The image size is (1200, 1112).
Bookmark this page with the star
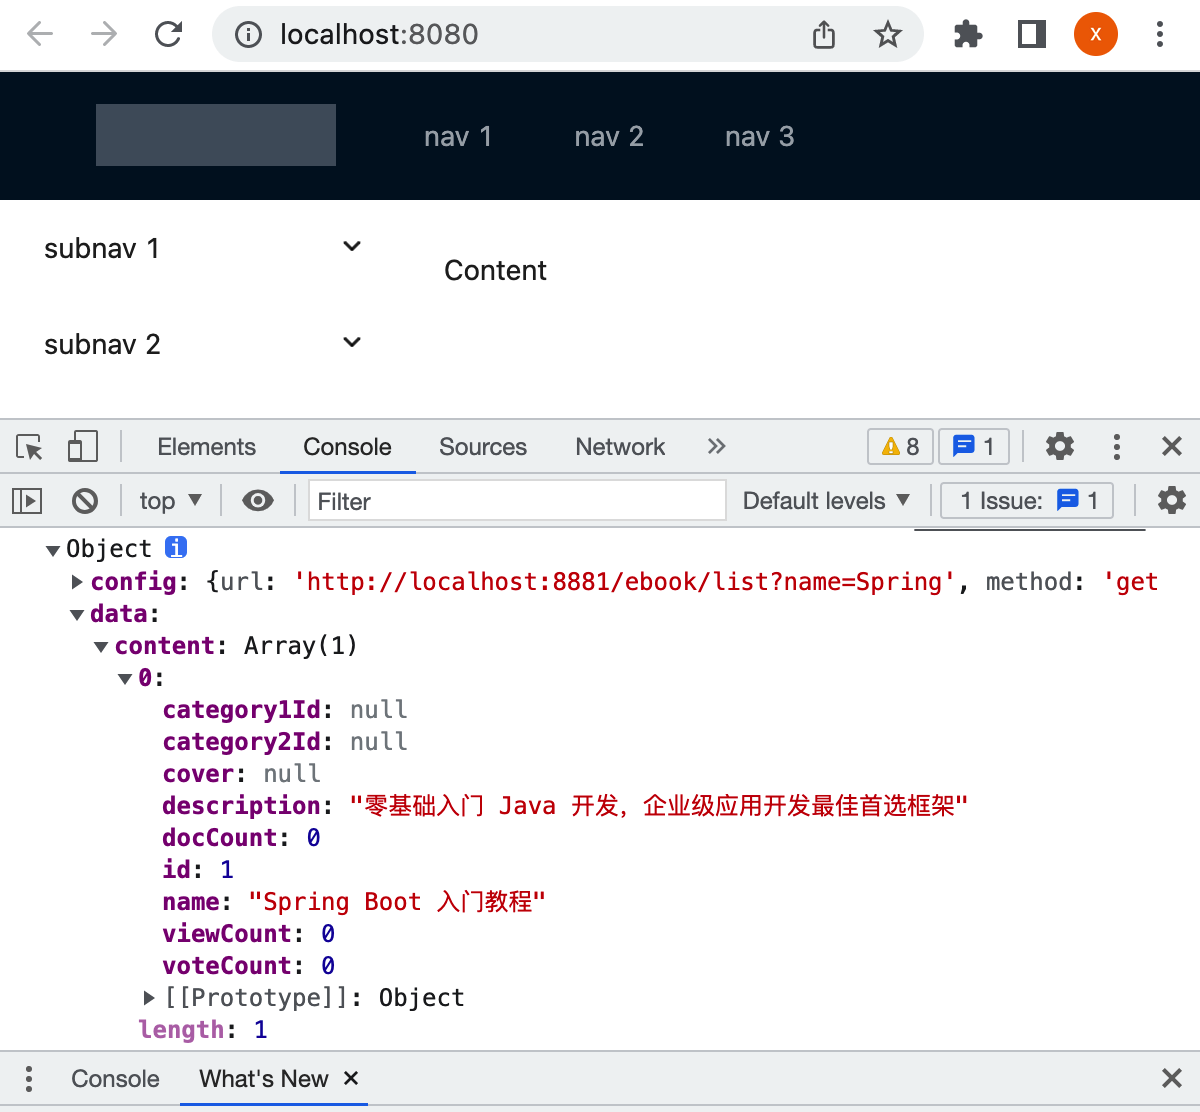pyautogui.click(x=888, y=35)
